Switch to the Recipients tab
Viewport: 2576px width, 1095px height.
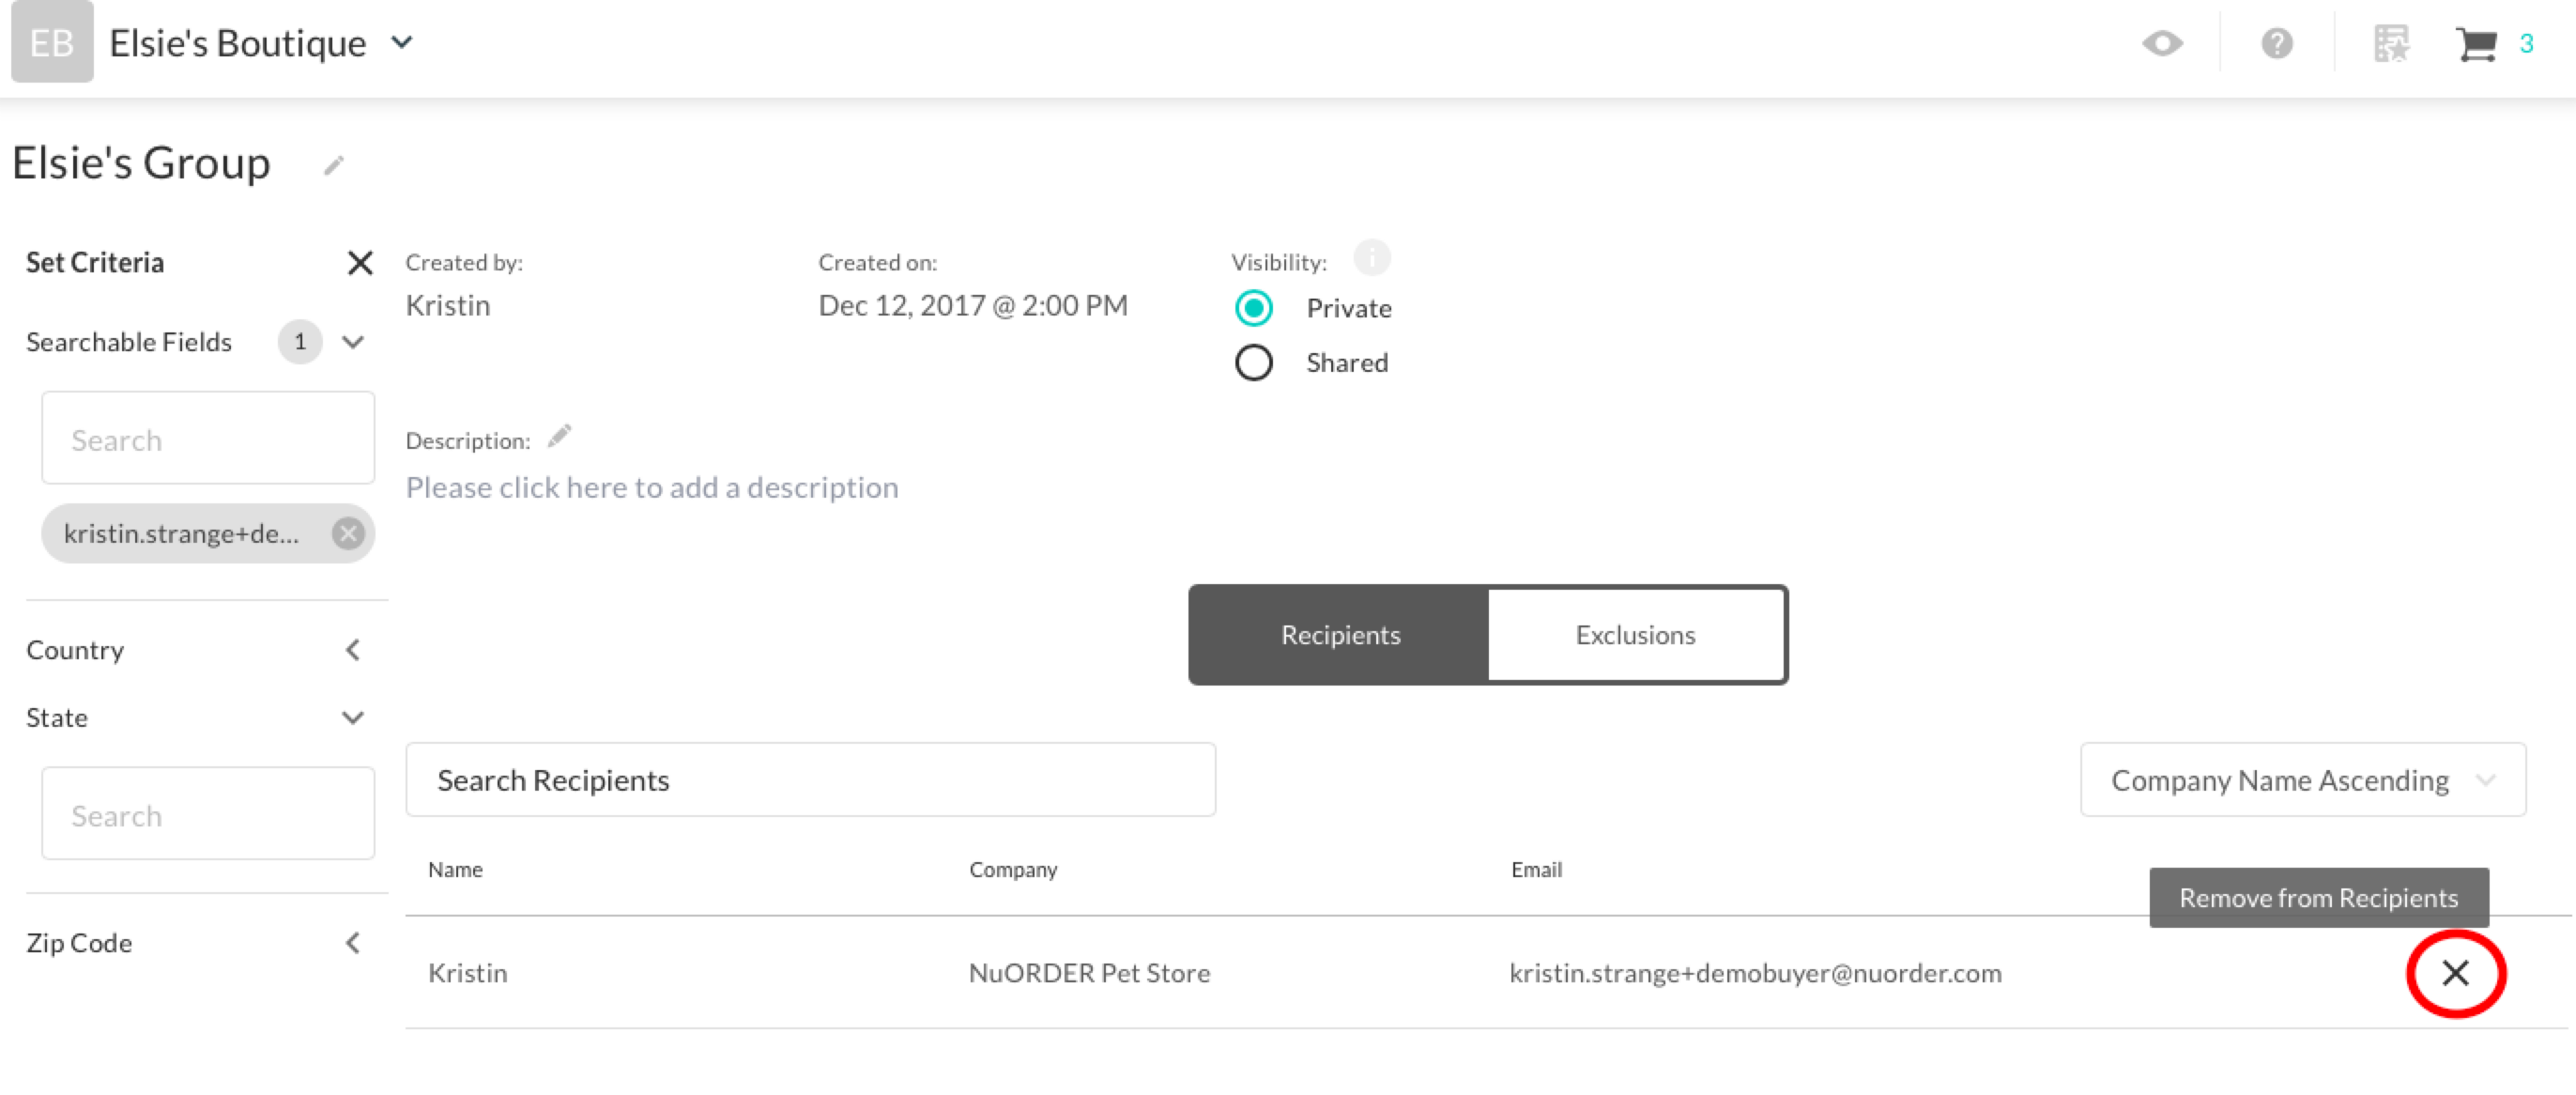1339,635
